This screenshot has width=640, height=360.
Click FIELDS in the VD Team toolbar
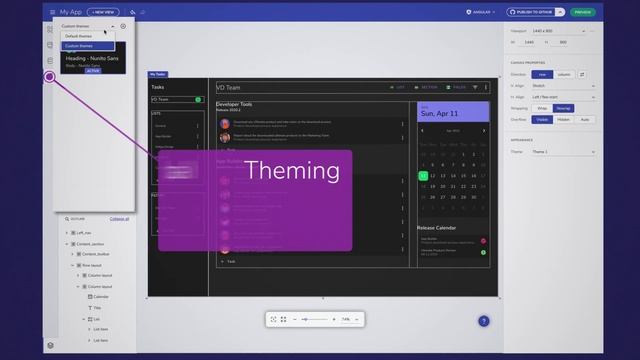[456, 87]
